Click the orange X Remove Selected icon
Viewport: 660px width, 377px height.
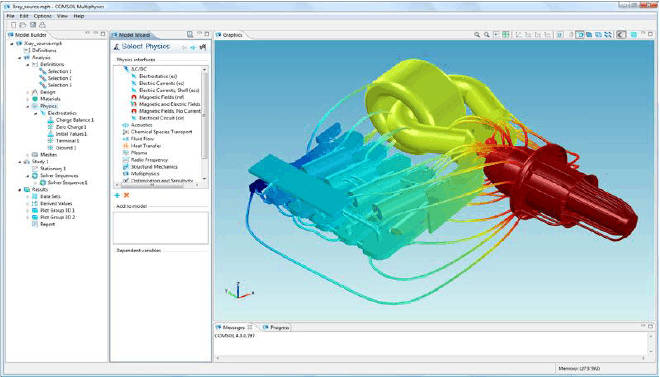tap(126, 195)
